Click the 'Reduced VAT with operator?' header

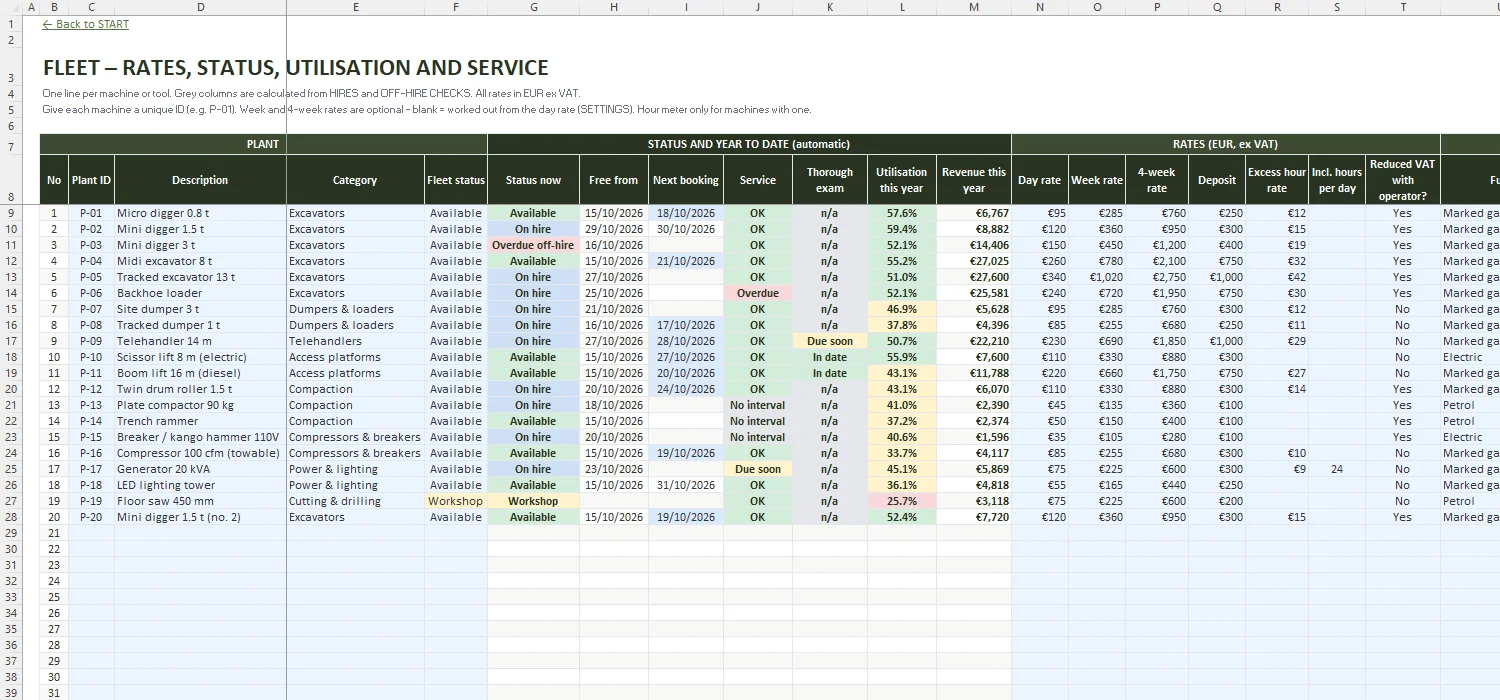pyautogui.click(x=1403, y=180)
